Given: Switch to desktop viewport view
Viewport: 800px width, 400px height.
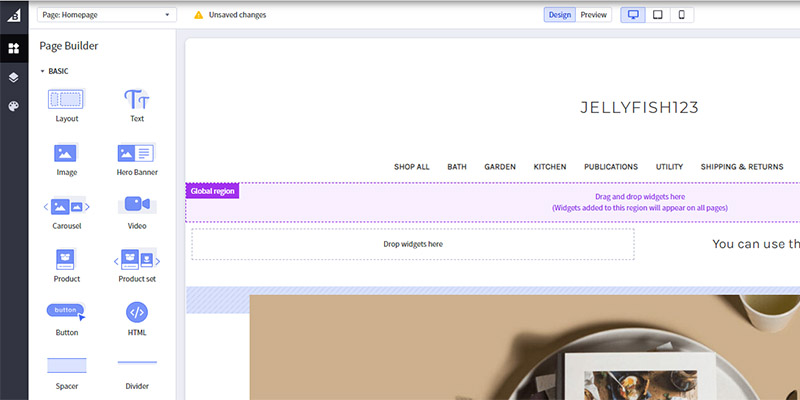Looking at the screenshot, I should [633, 15].
